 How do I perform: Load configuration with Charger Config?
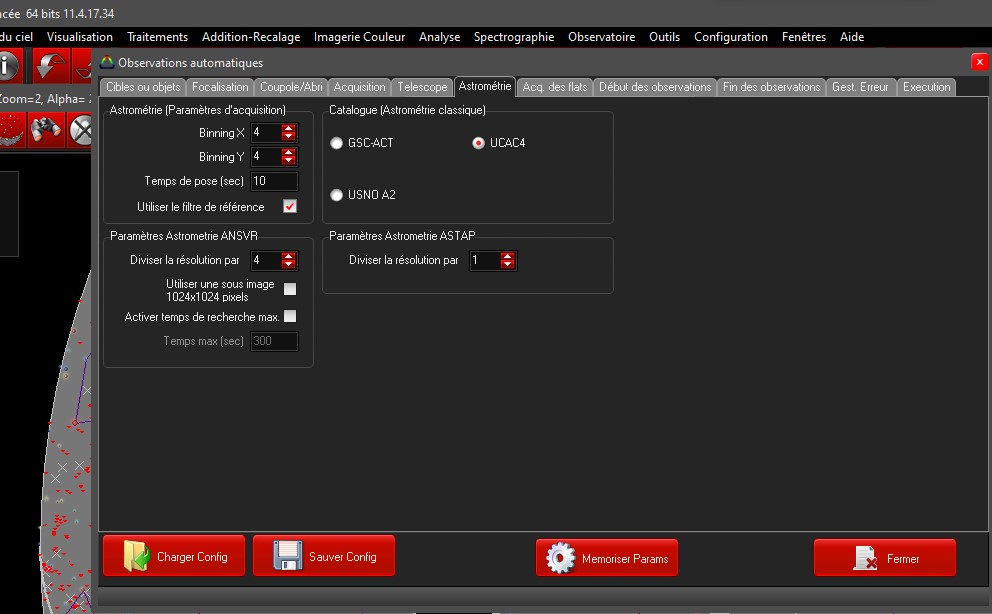click(176, 557)
